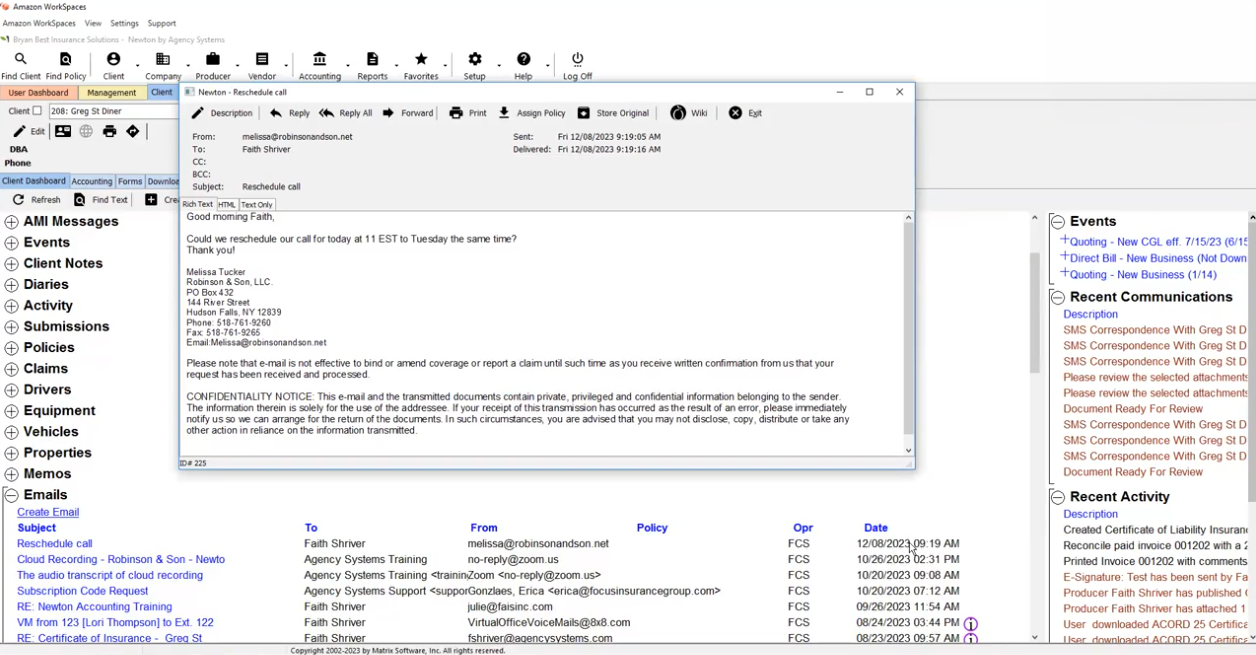Click the Create Email link
Screen dimensions: 1256x655
48,512
